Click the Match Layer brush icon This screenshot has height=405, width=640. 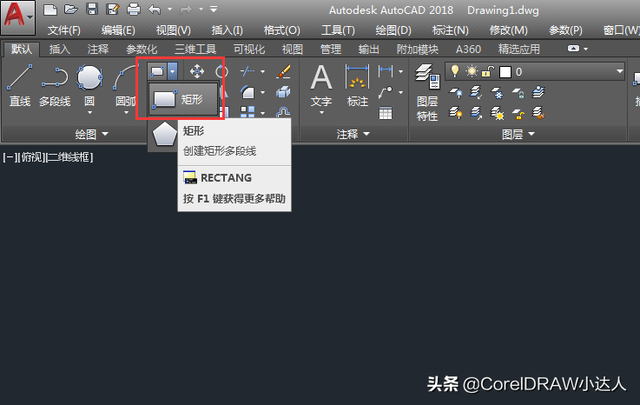539,113
